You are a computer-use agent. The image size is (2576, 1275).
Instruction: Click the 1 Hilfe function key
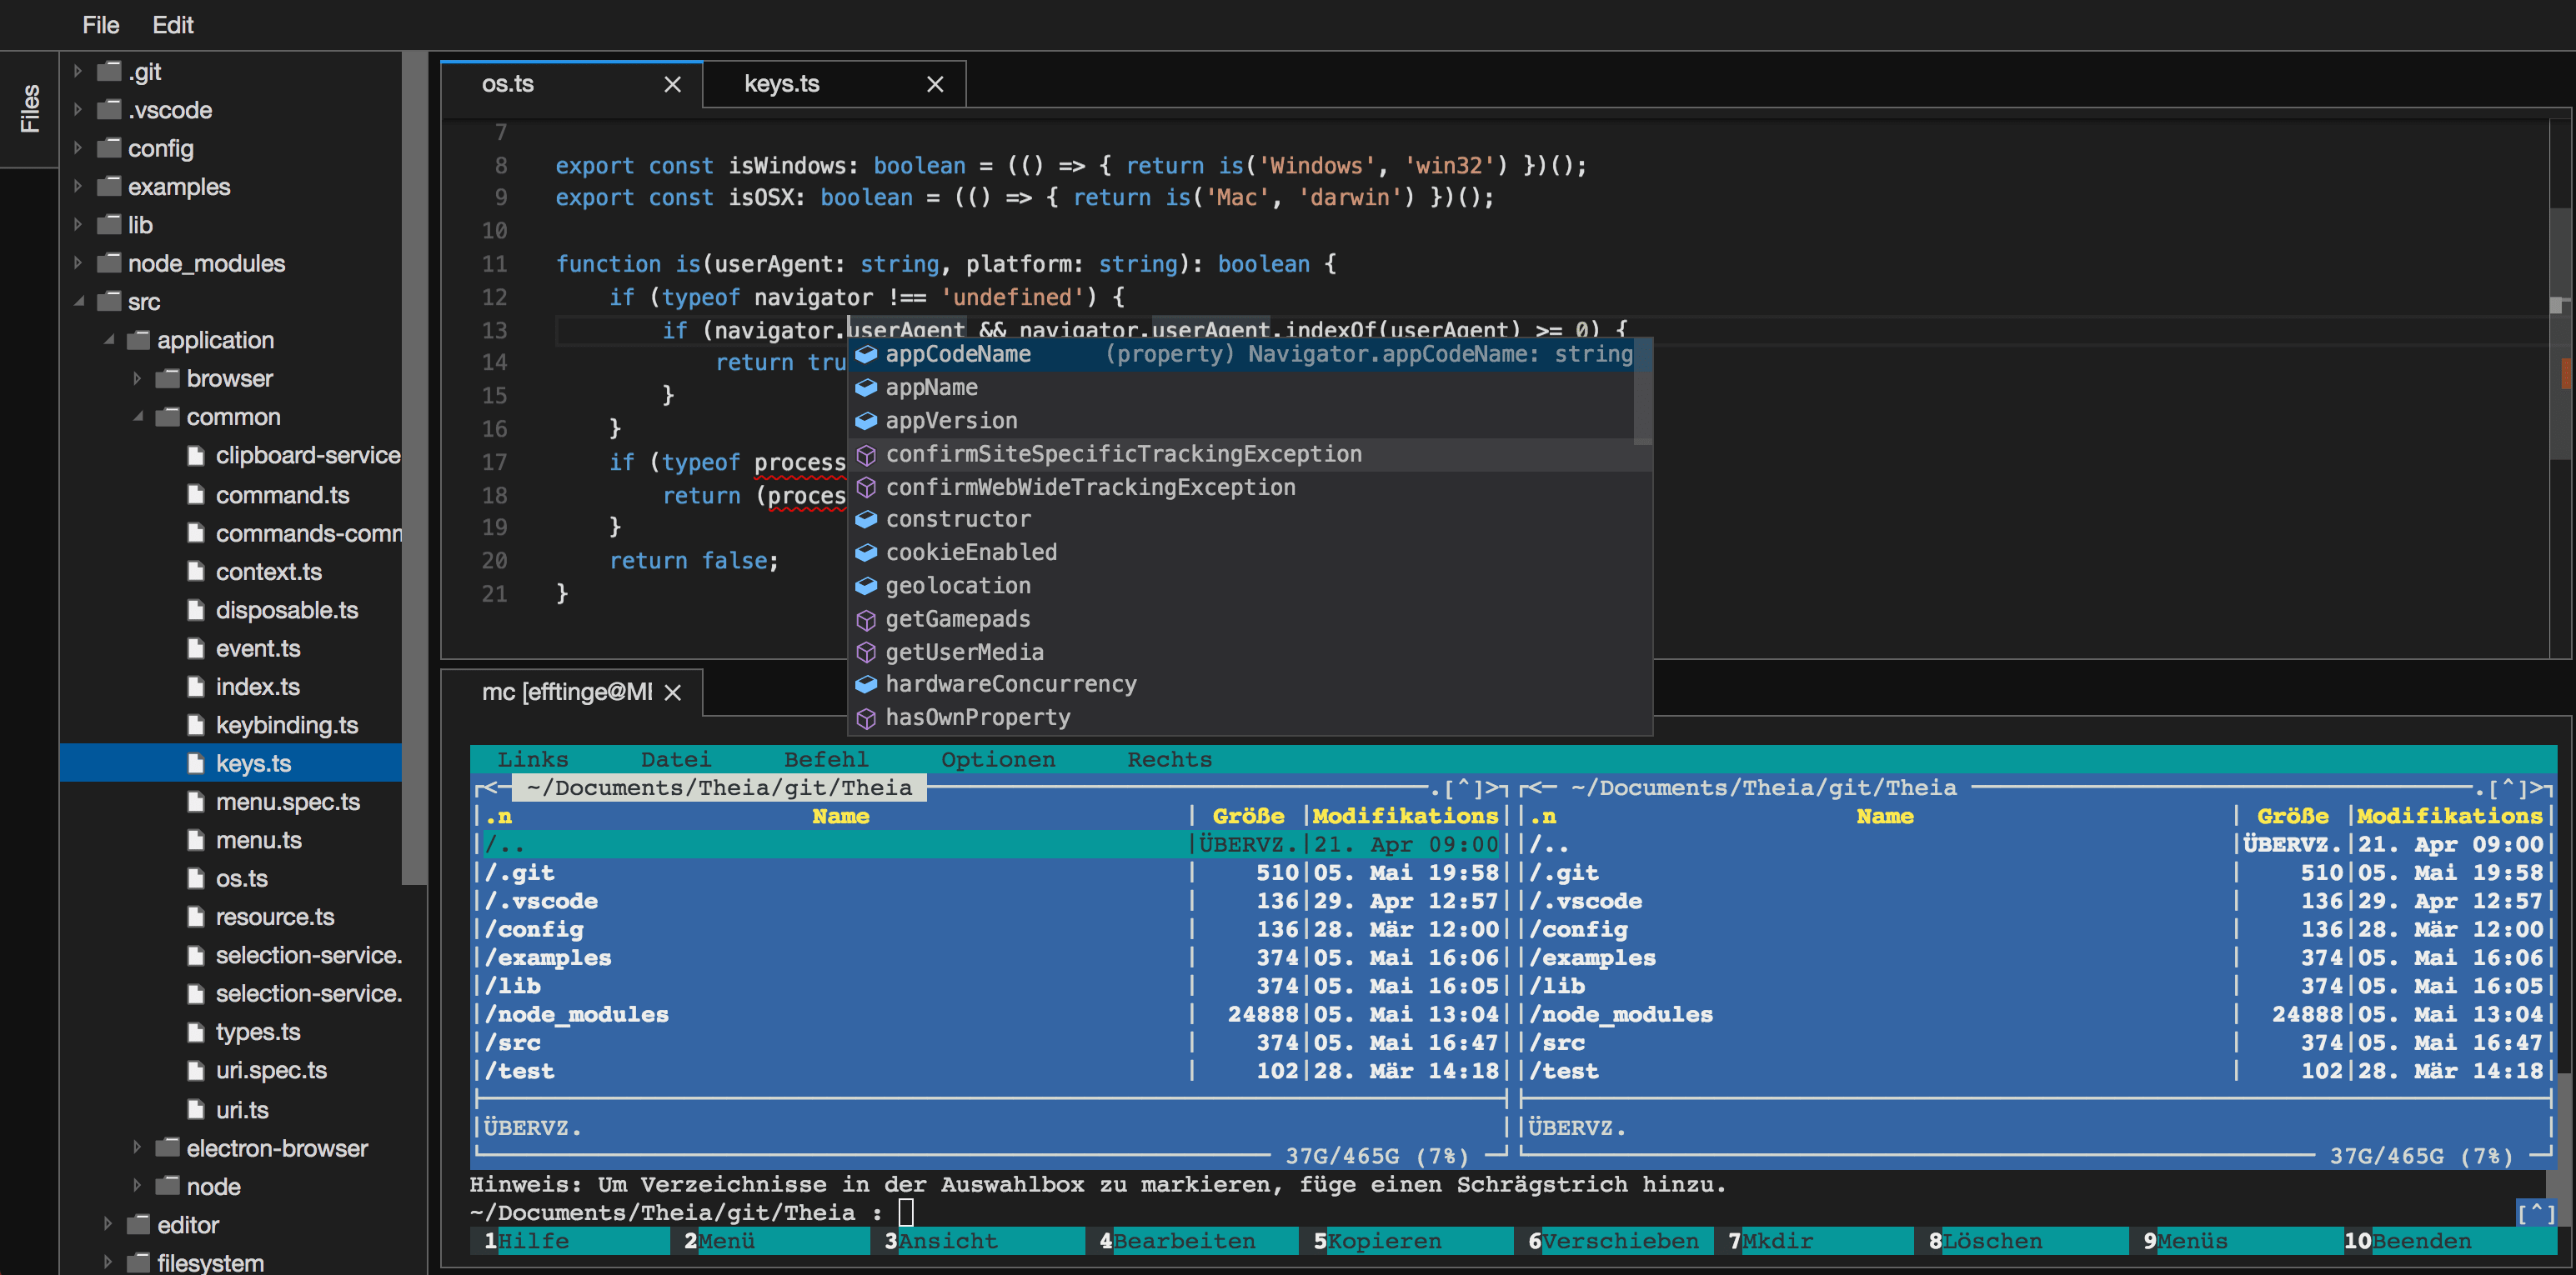(570, 1241)
